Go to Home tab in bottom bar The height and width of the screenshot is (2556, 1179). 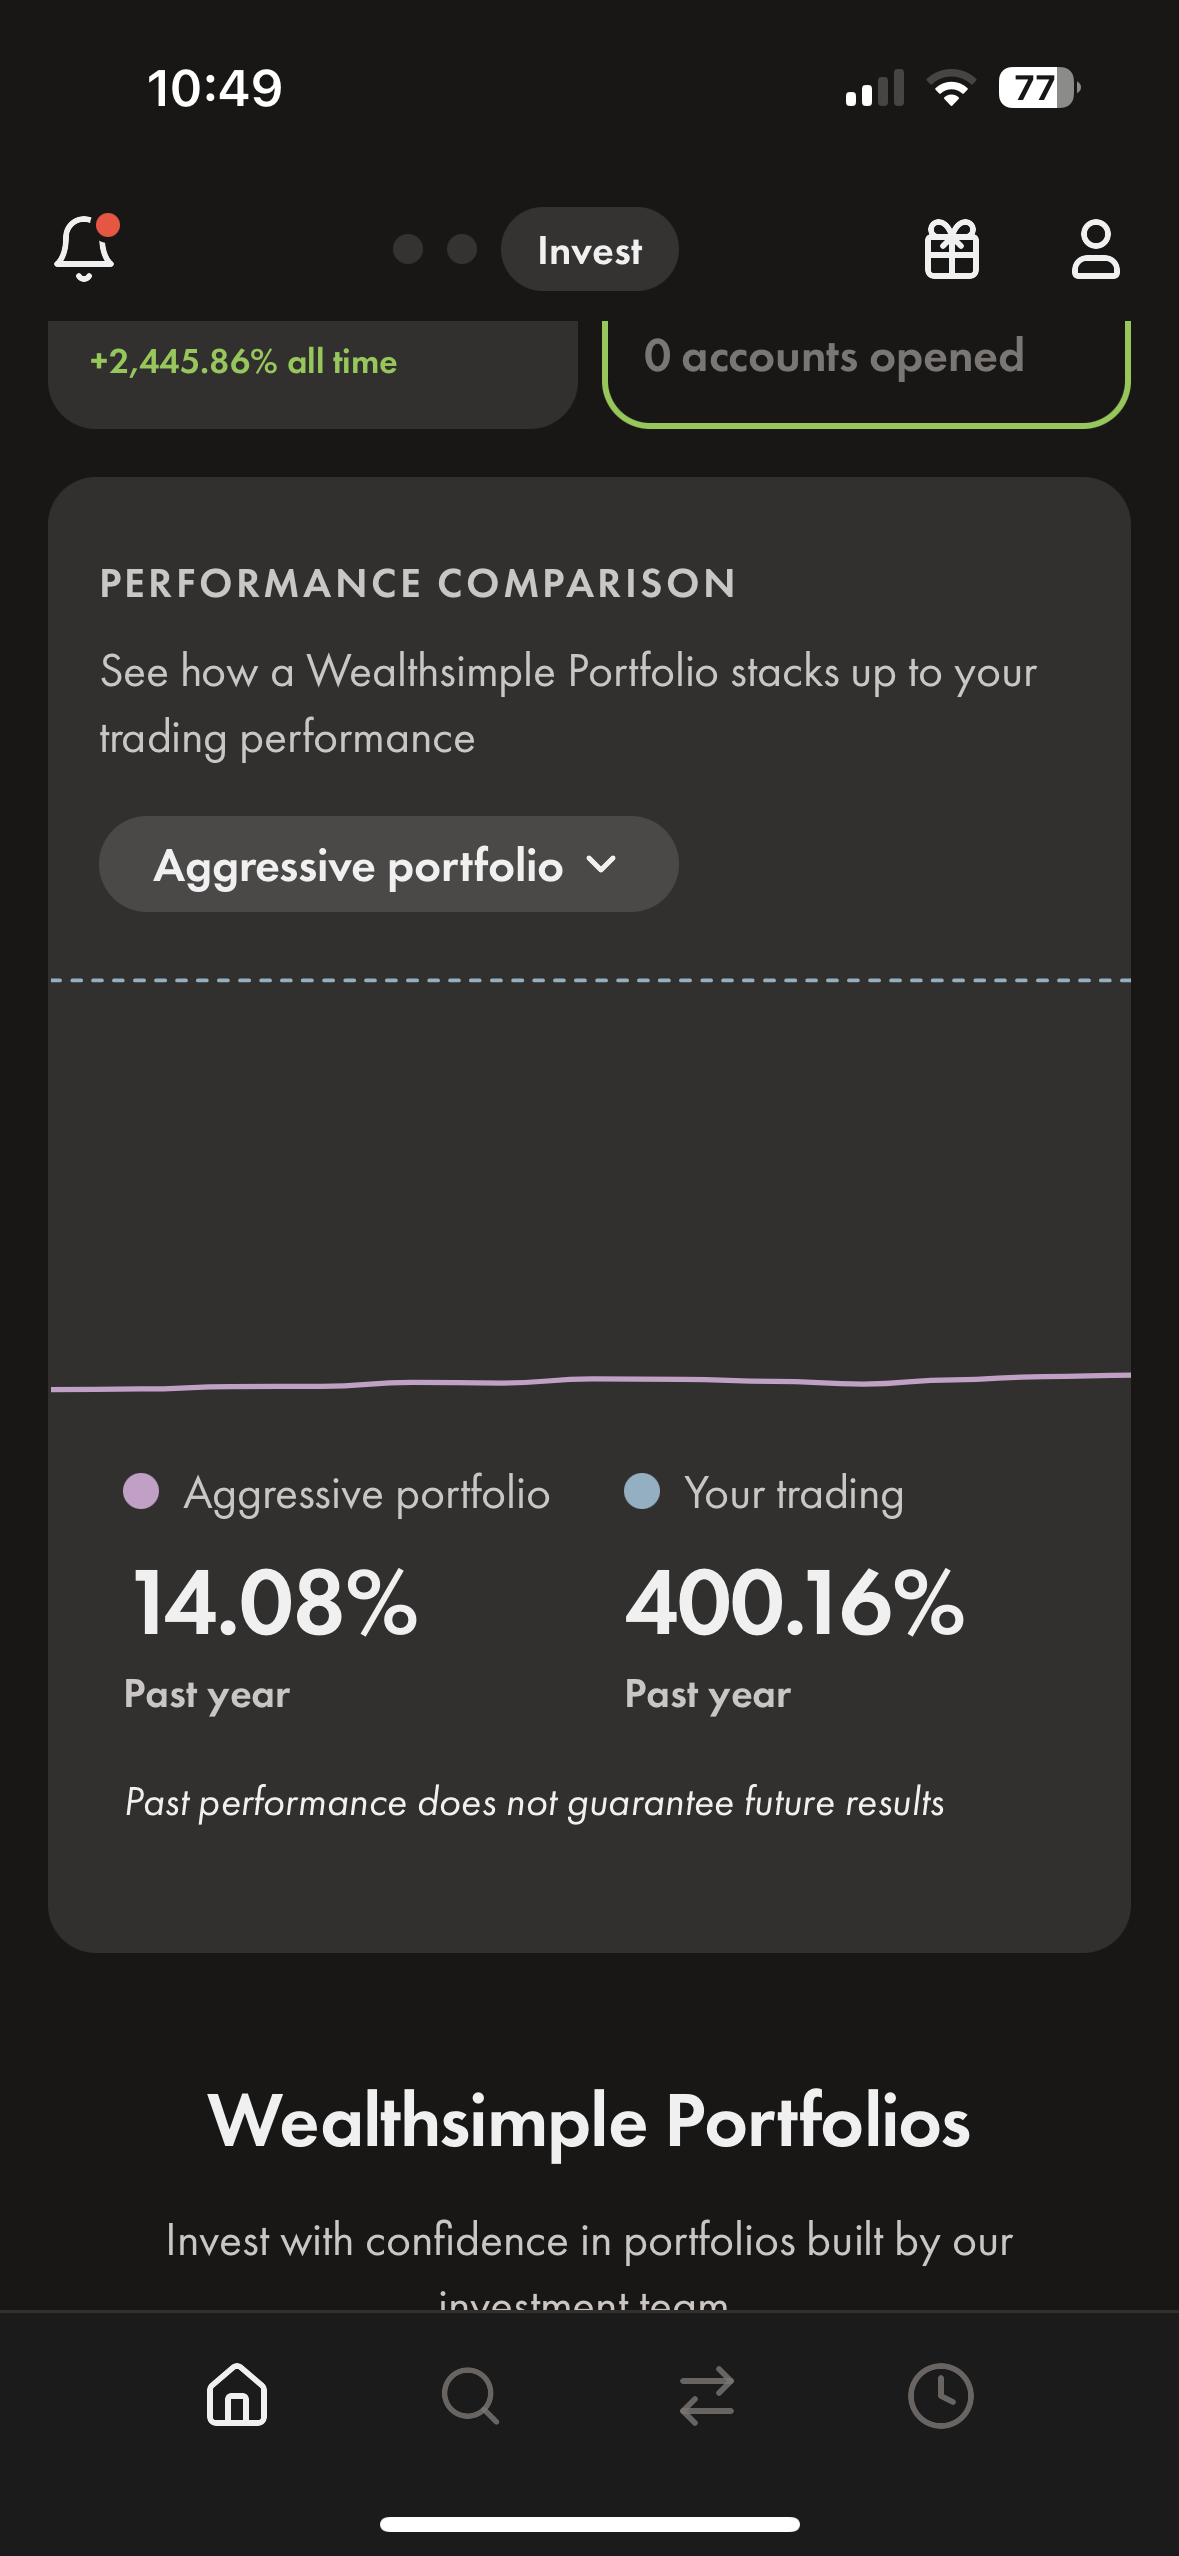(237, 2395)
